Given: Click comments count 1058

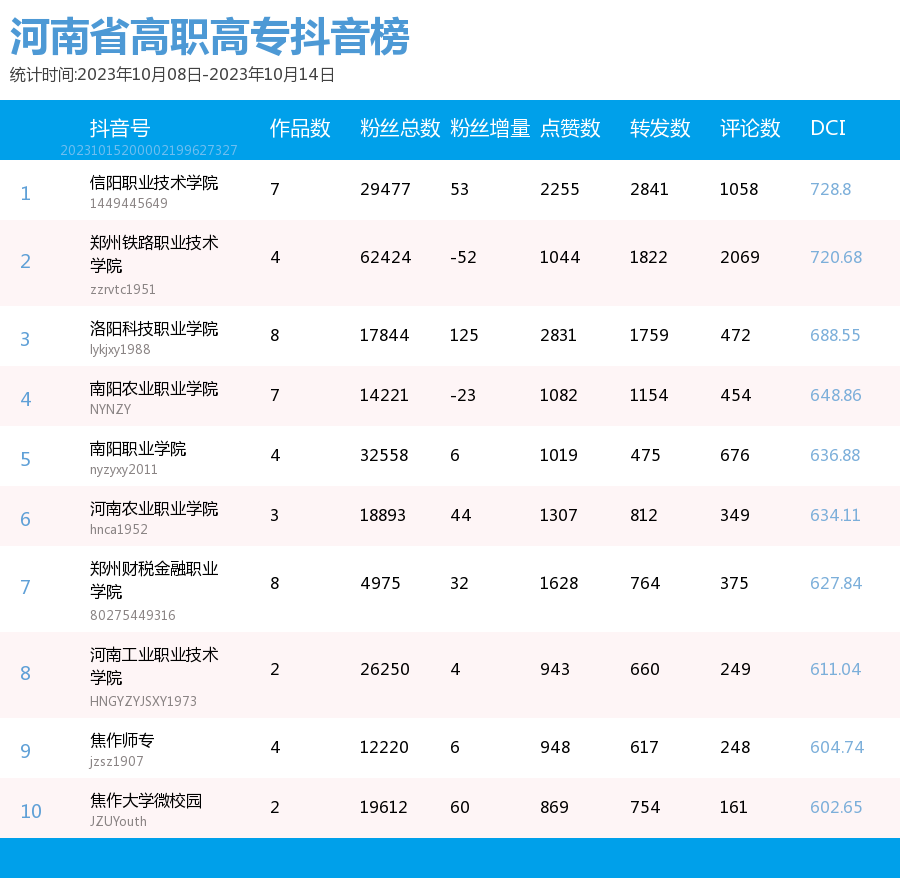Looking at the screenshot, I should [739, 189].
